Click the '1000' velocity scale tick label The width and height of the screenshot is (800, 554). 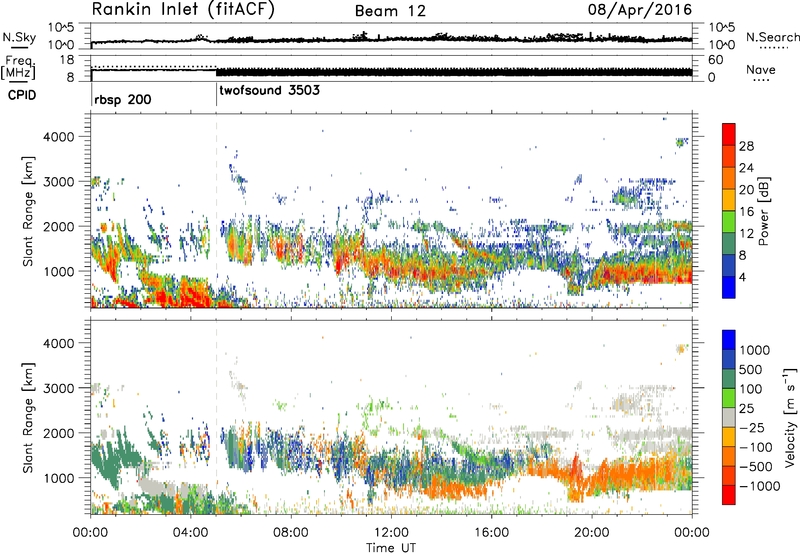755,350
